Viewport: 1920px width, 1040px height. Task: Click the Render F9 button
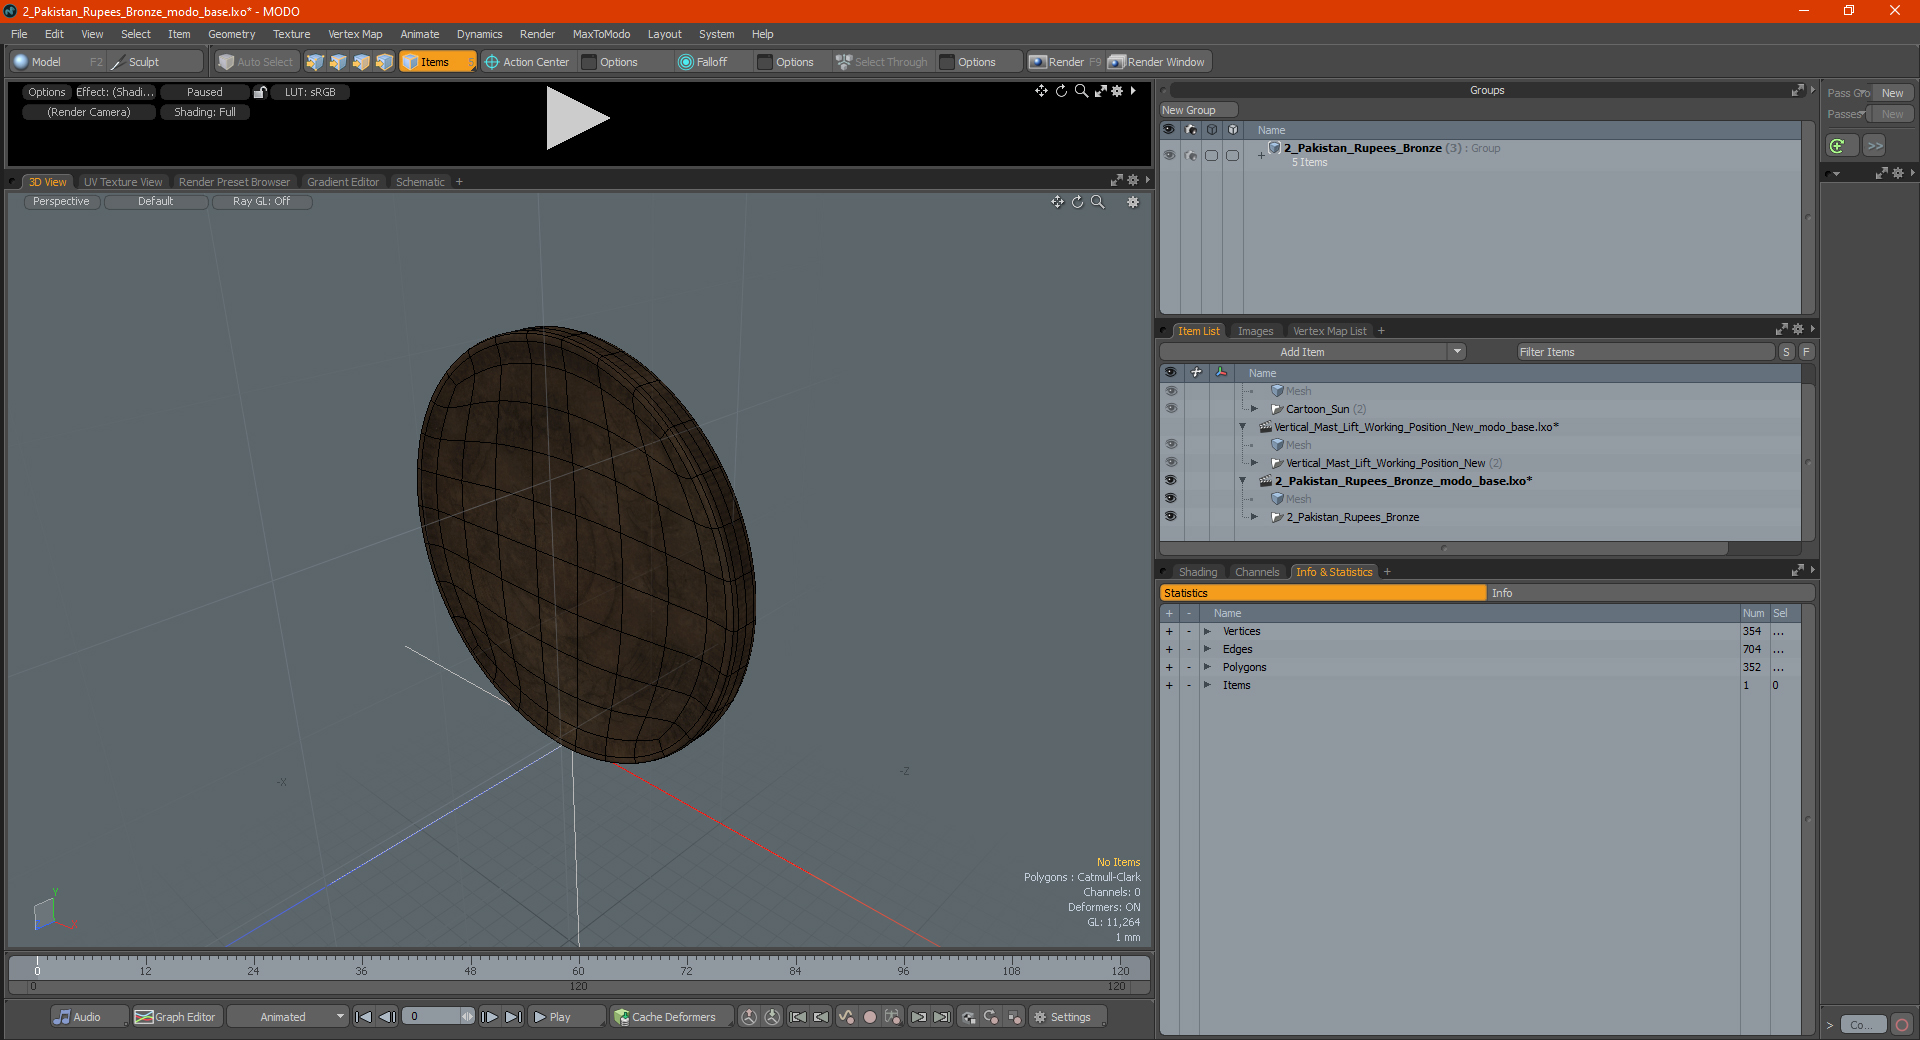click(1065, 62)
